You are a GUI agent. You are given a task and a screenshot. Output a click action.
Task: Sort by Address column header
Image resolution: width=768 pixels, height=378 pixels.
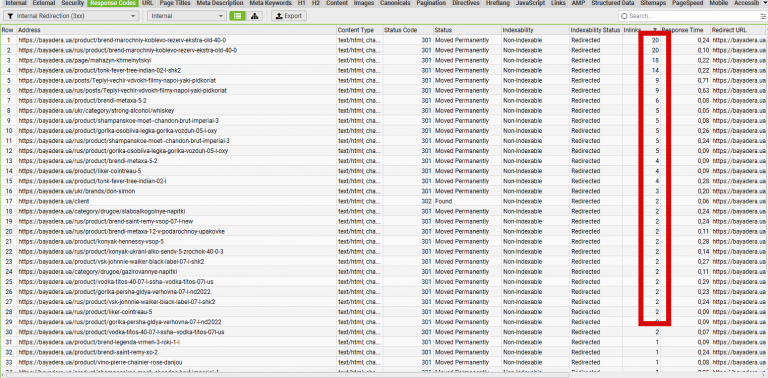(176, 30)
